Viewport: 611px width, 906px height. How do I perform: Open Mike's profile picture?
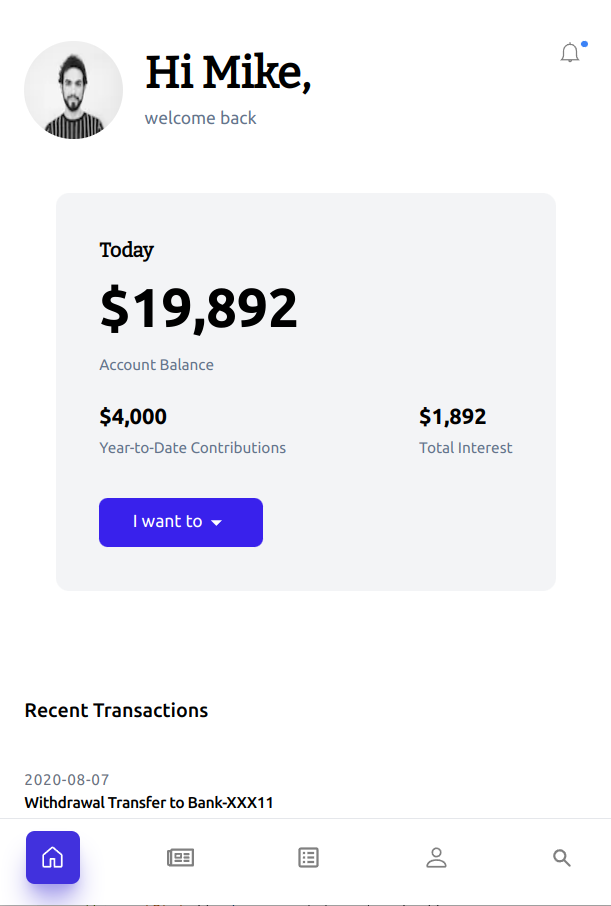[x=73, y=90]
